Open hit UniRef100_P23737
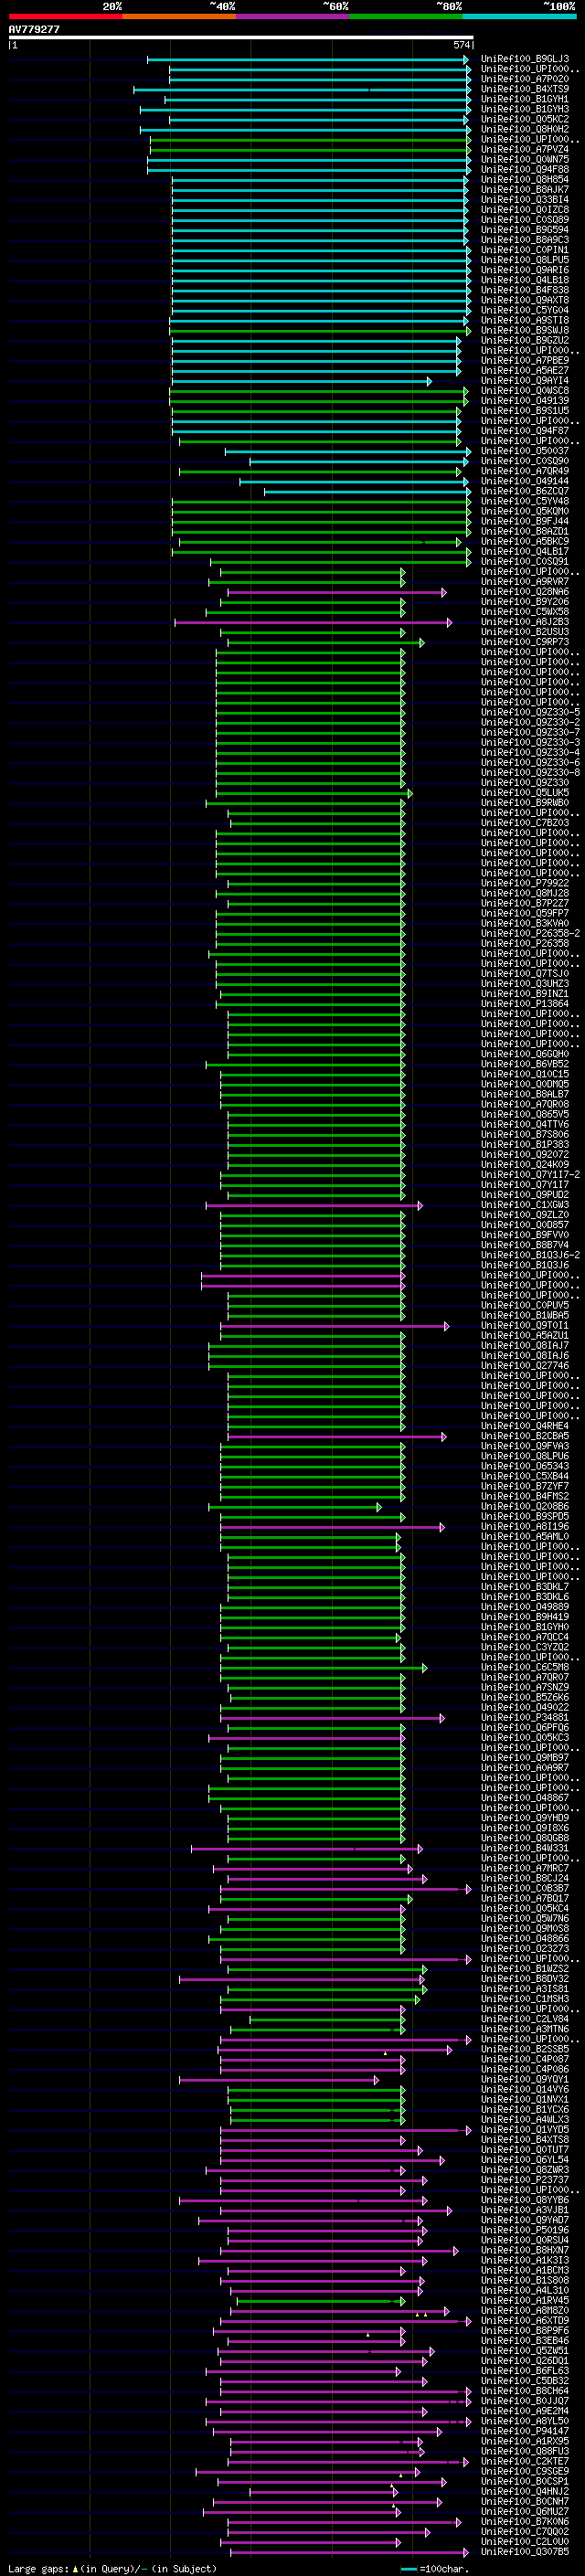The image size is (585, 2576). 525,2179
